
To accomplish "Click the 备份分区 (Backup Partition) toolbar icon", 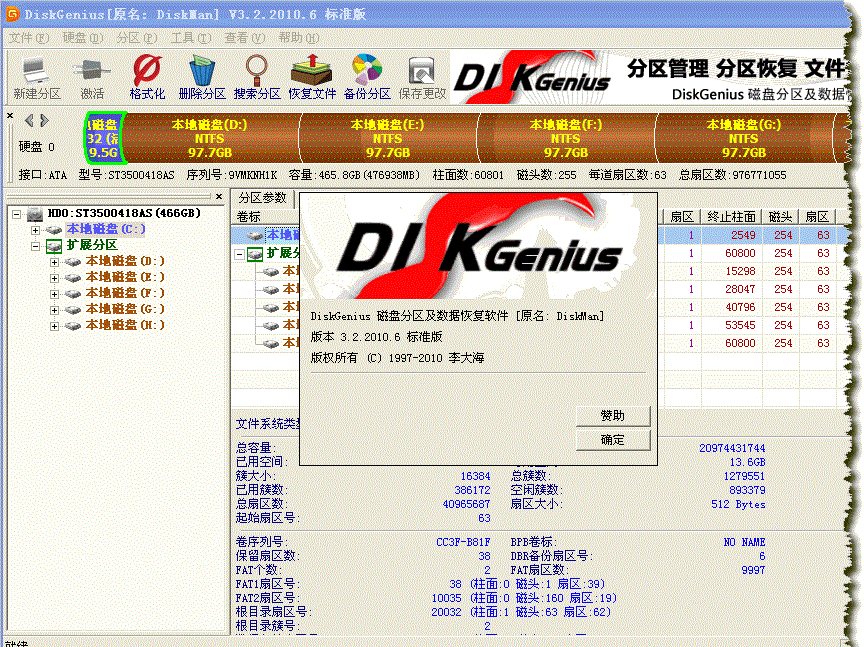I will (x=367, y=78).
